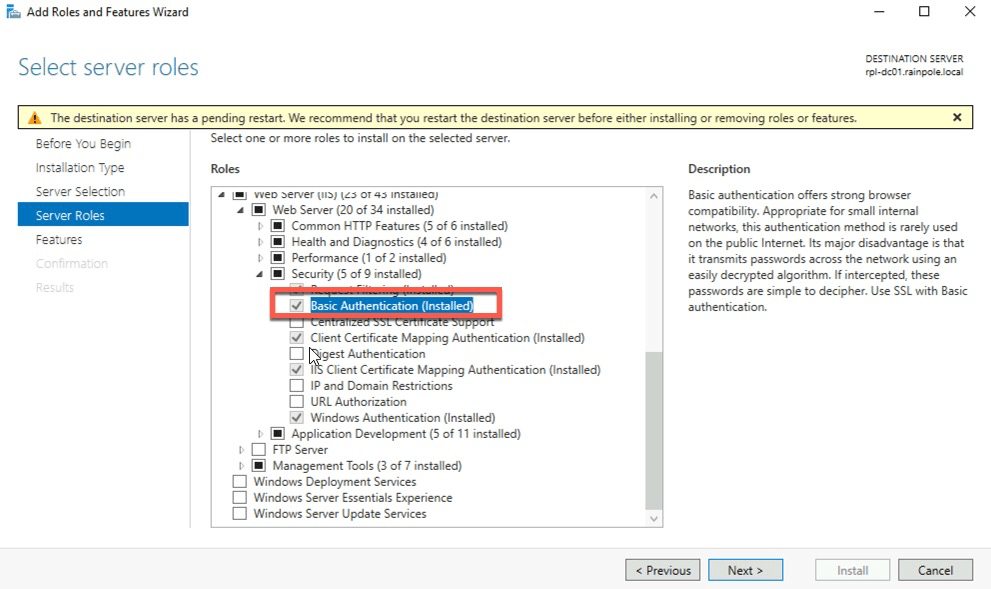This screenshot has height=589, width=991.
Task: Check IP and Domain Restrictions
Action: pos(297,386)
